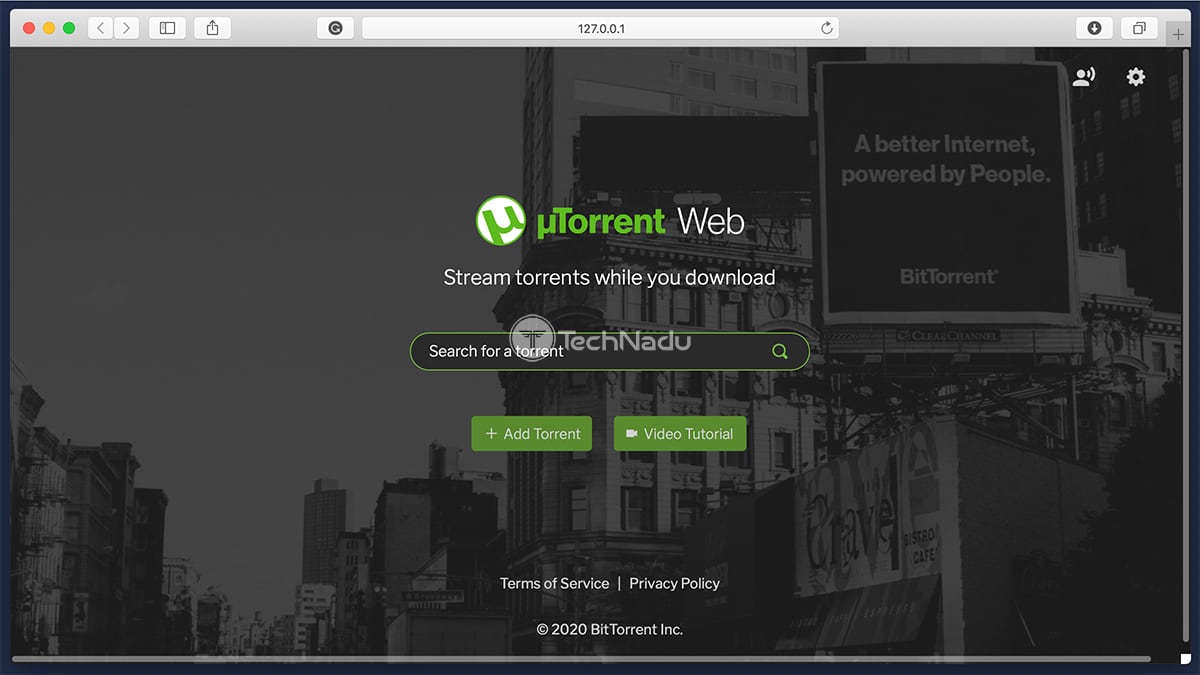Reload the page with the refresh icon

(x=826, y=28)
